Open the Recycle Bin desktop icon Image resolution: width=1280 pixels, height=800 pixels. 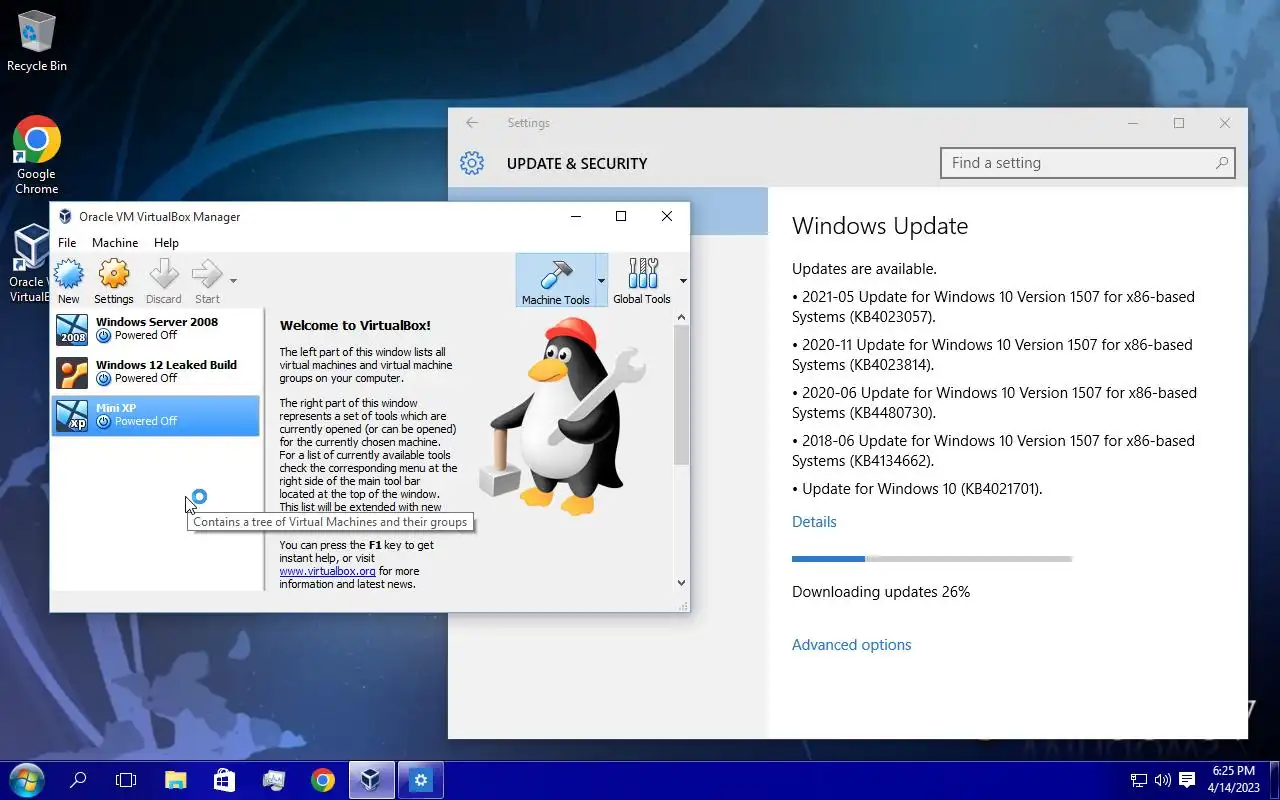37,40
